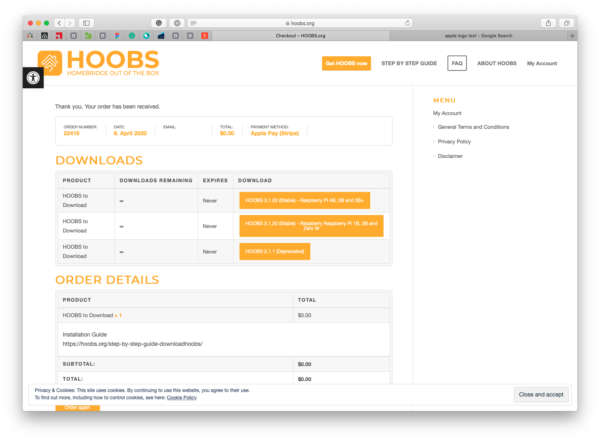Open My Account in top navigation
600x441 pixels.
tap(542, 63)
